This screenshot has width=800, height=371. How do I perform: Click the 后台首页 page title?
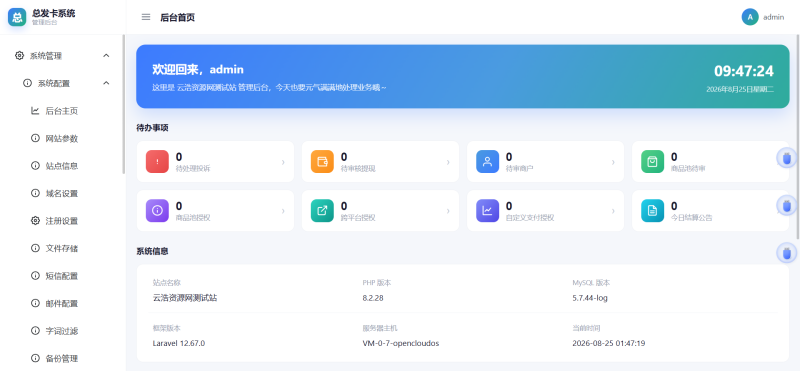[x=178, y=17]
